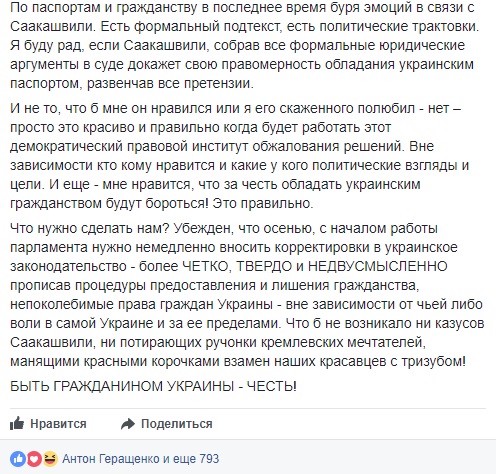Image resolution: width=496 pixels, height=474 pixels.
Task: Click the divider line above the Like button
Action: [x=248, y=408]
